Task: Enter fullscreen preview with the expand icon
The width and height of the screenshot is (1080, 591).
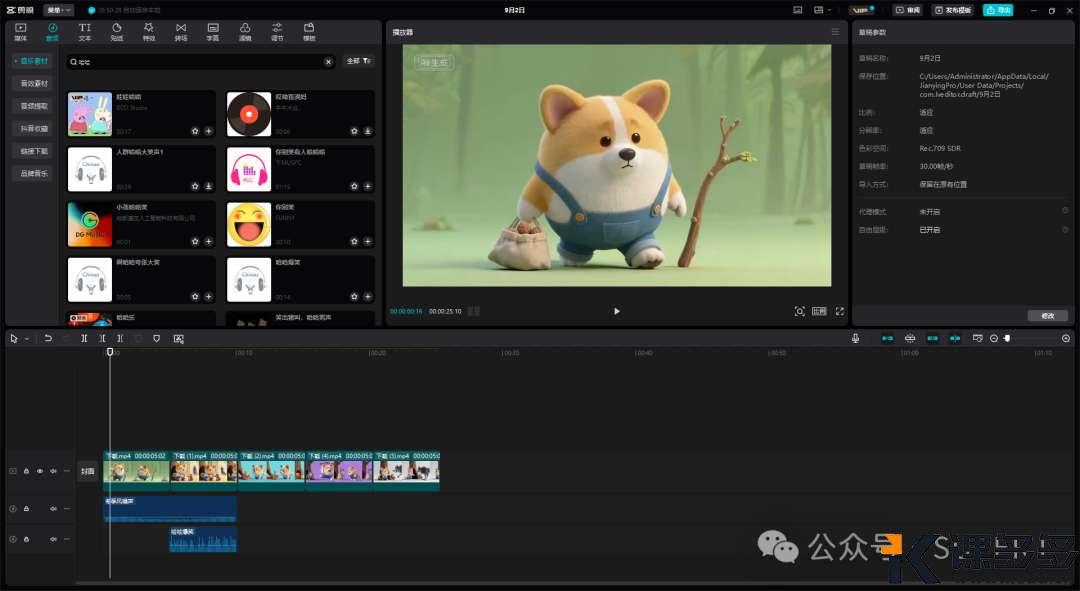Action: [x=839, y=311]
